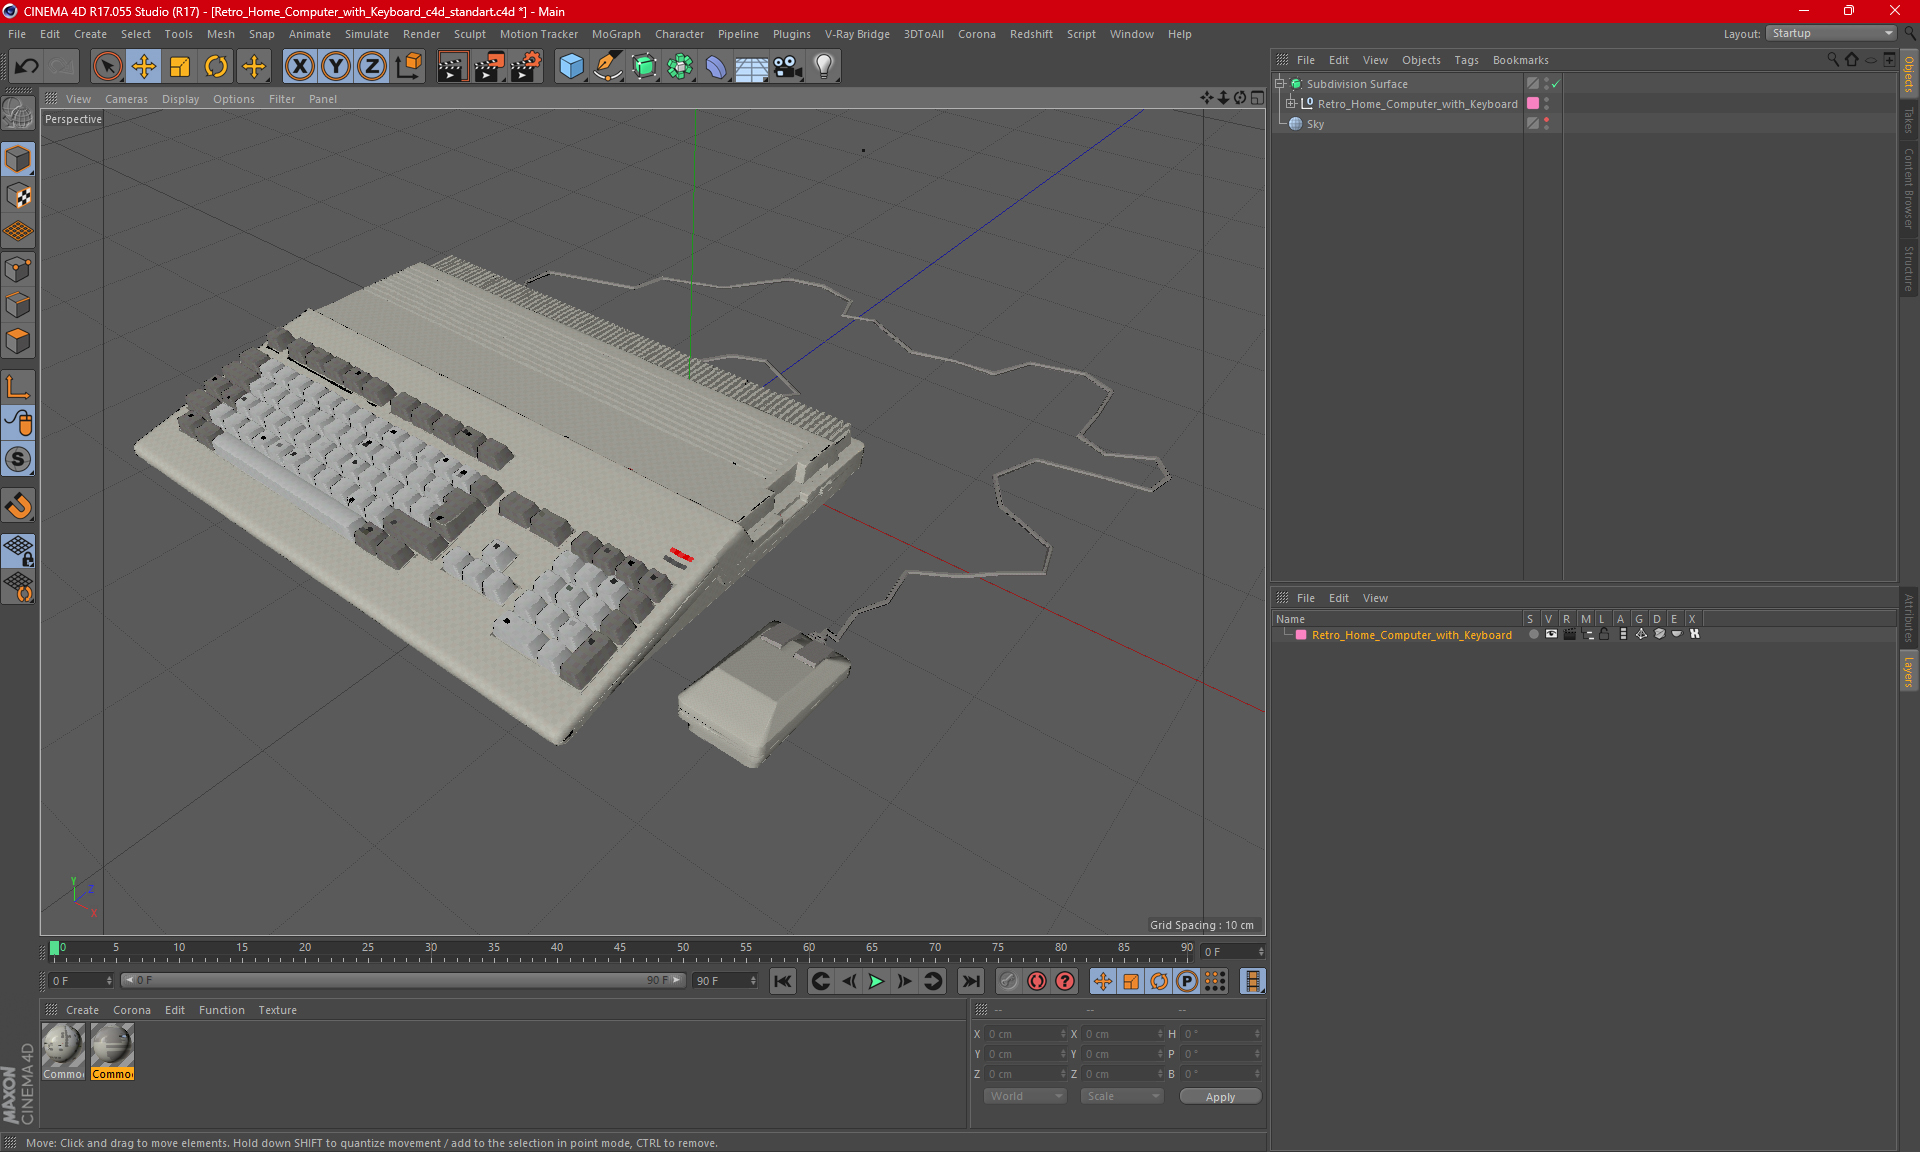Activate the Scale tool

180,66
